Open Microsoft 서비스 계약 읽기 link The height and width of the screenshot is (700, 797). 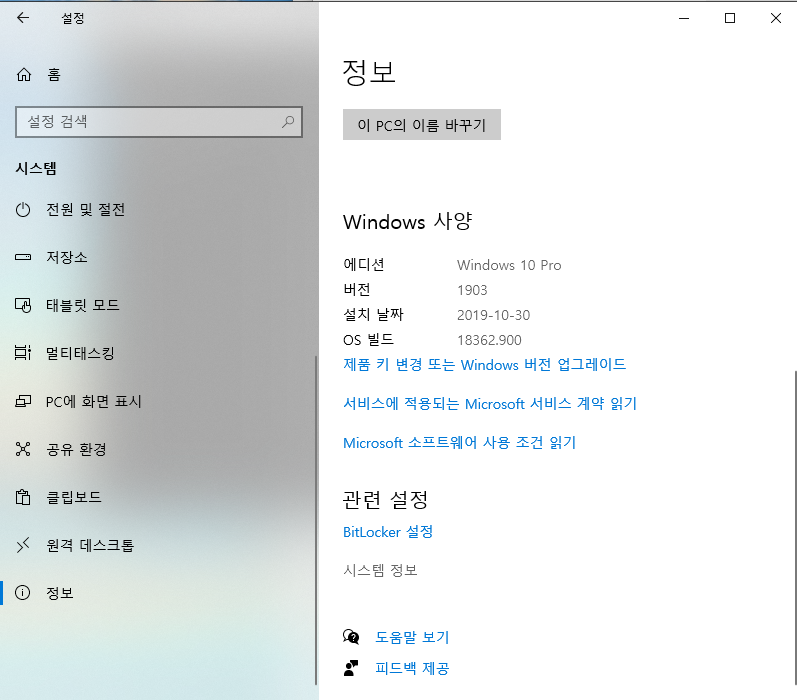click(489, 404)
